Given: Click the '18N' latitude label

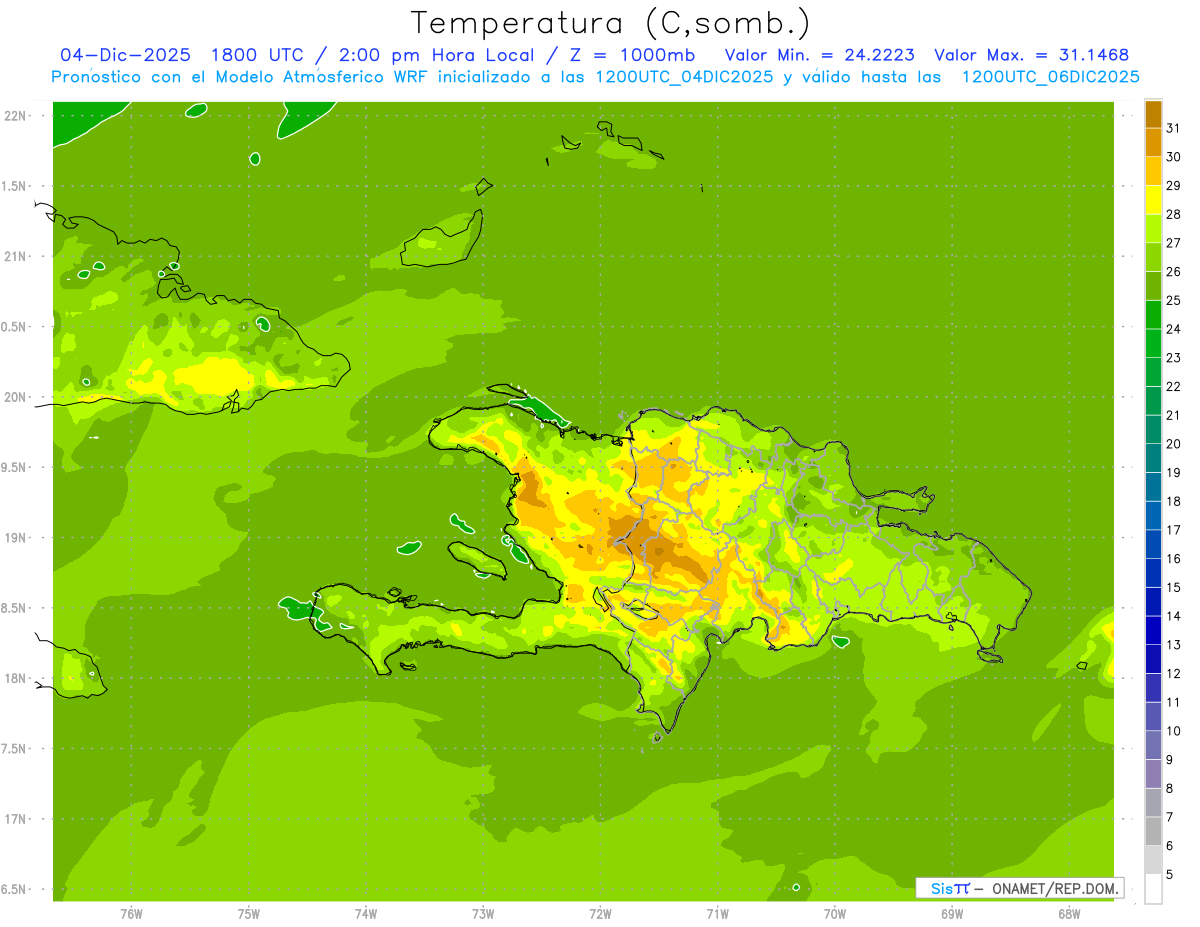Looking at the screenshot, I should (16, 678).
